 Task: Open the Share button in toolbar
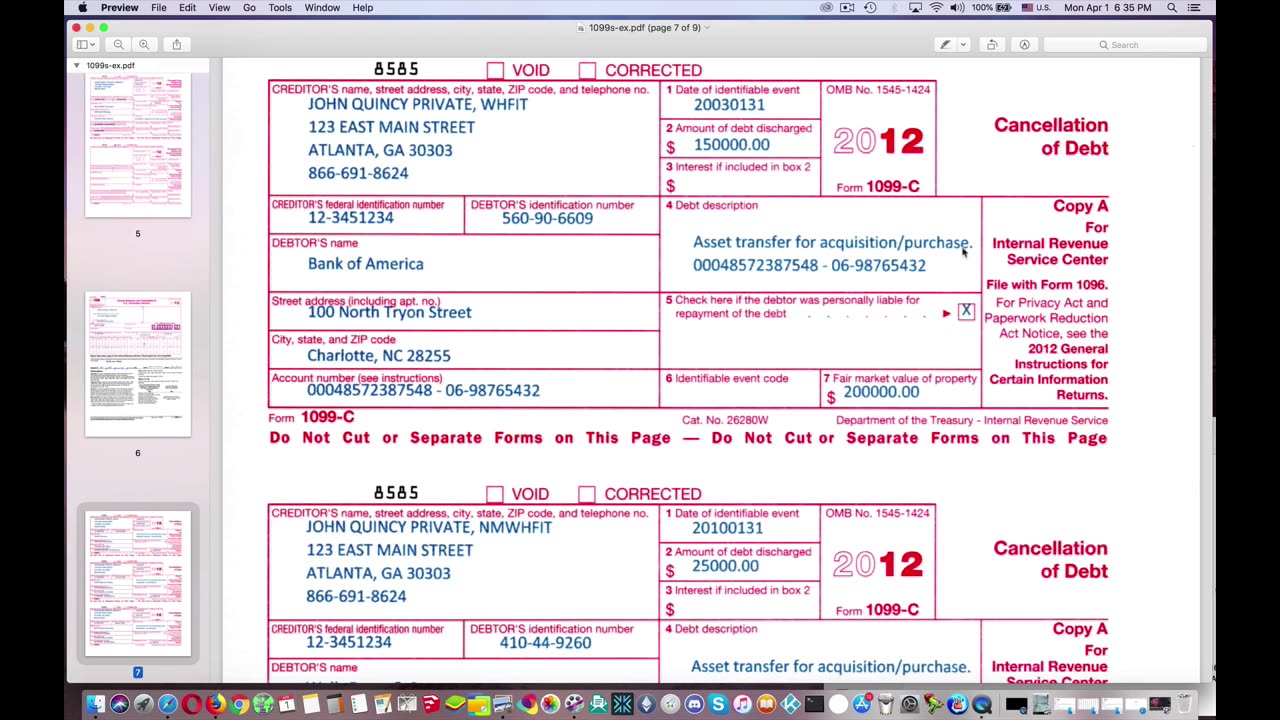pyautogui.click(x=177, y=44)
